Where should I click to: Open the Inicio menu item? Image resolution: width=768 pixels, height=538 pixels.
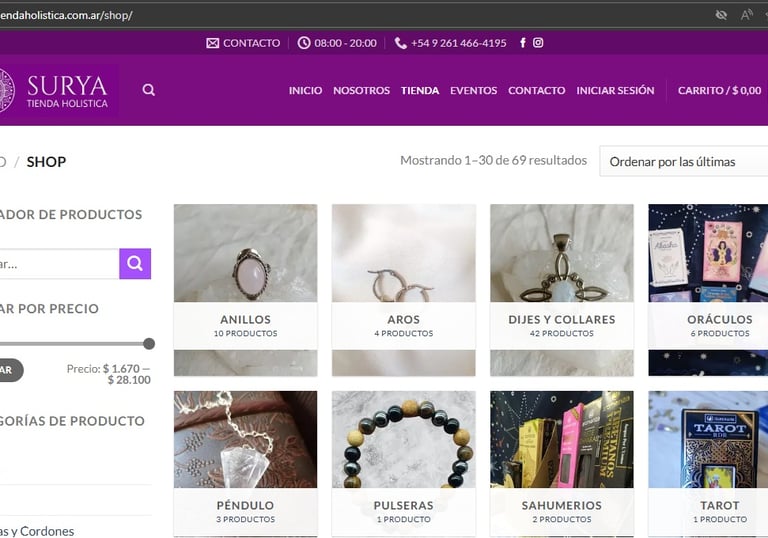tap(305, 91)
